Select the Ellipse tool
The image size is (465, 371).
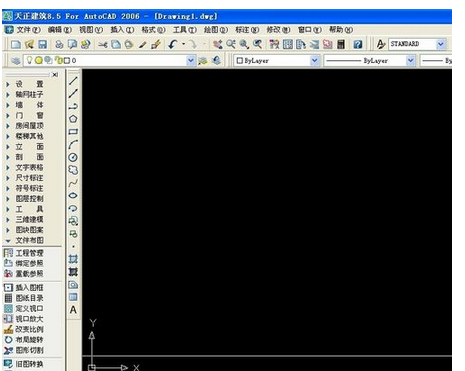point(73,196)
